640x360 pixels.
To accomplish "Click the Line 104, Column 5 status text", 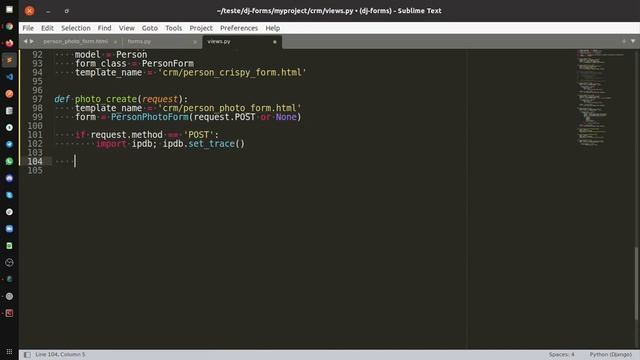I will (x=60, y=355).
